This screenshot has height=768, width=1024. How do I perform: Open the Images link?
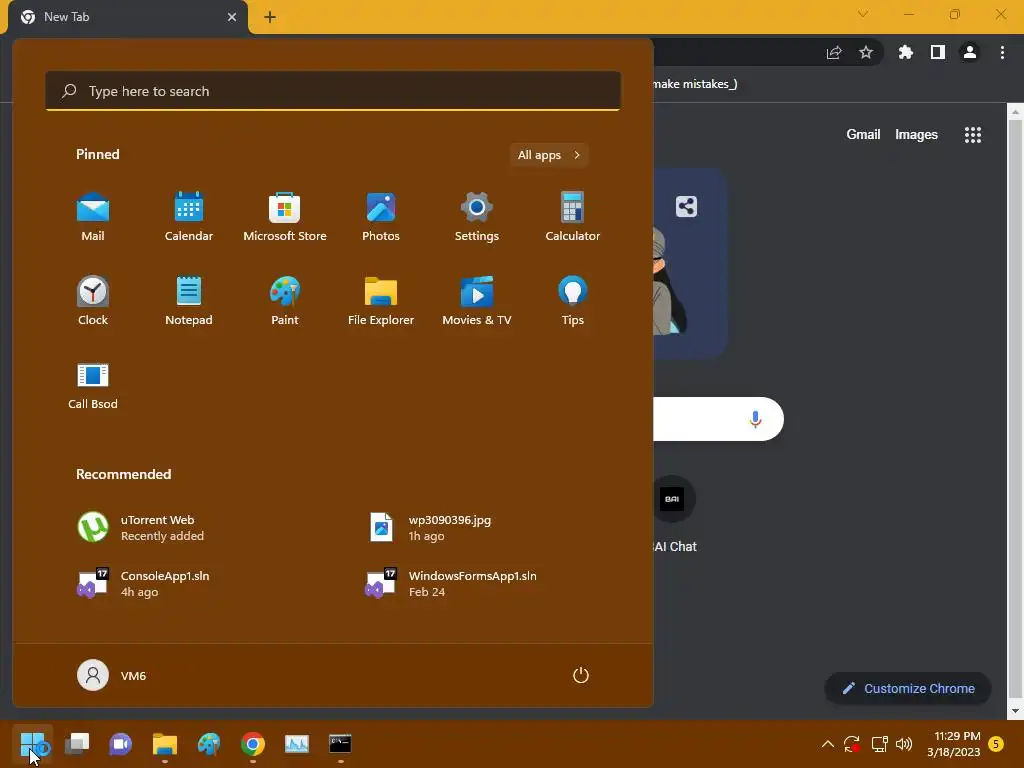tap(916, 135)
